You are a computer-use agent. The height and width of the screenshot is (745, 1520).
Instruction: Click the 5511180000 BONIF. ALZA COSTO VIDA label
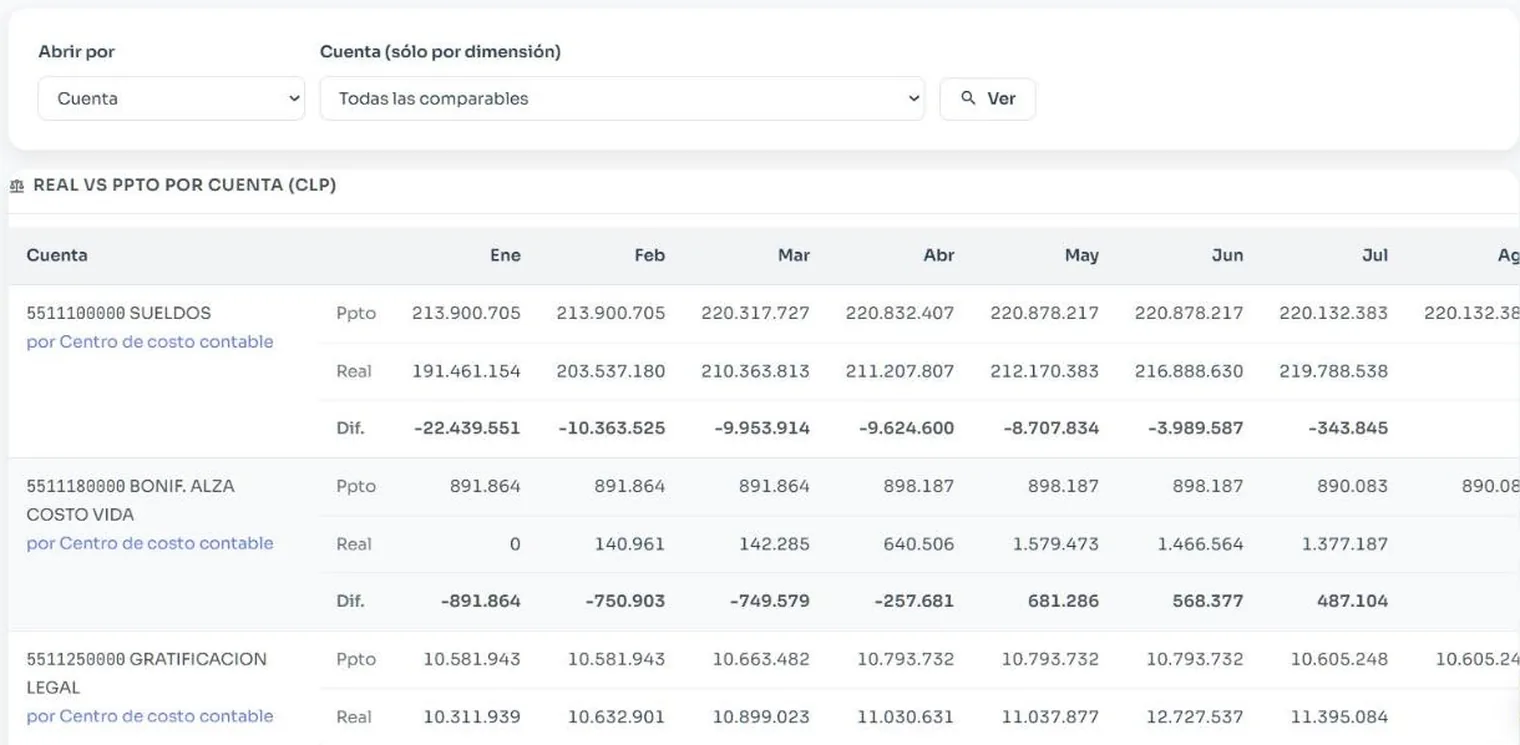[130, 500]
